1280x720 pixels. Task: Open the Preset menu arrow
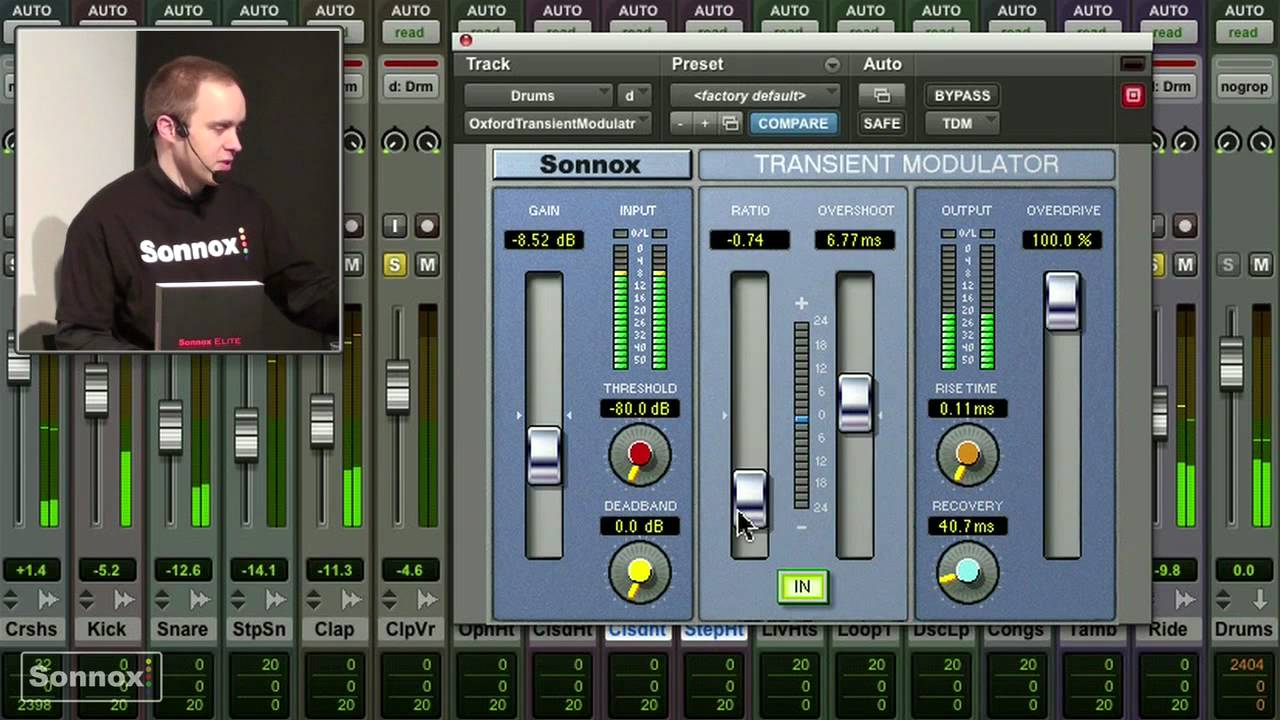[x=832, y=64]
